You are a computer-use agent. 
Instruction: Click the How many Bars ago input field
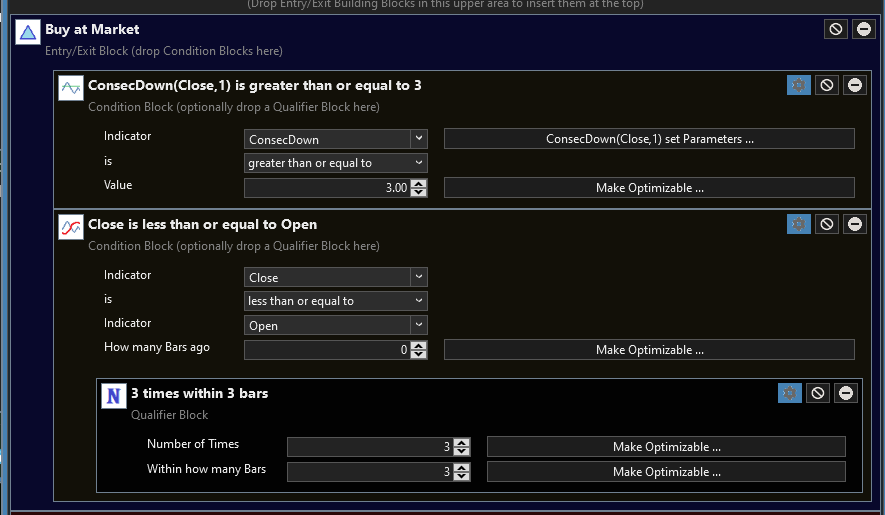click(x=326, y=350)
